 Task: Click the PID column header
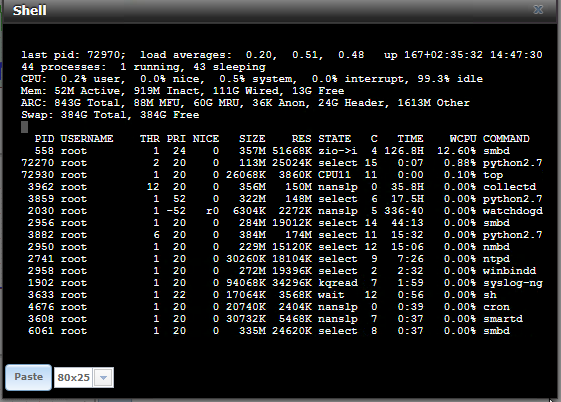(x=44, y=139)
